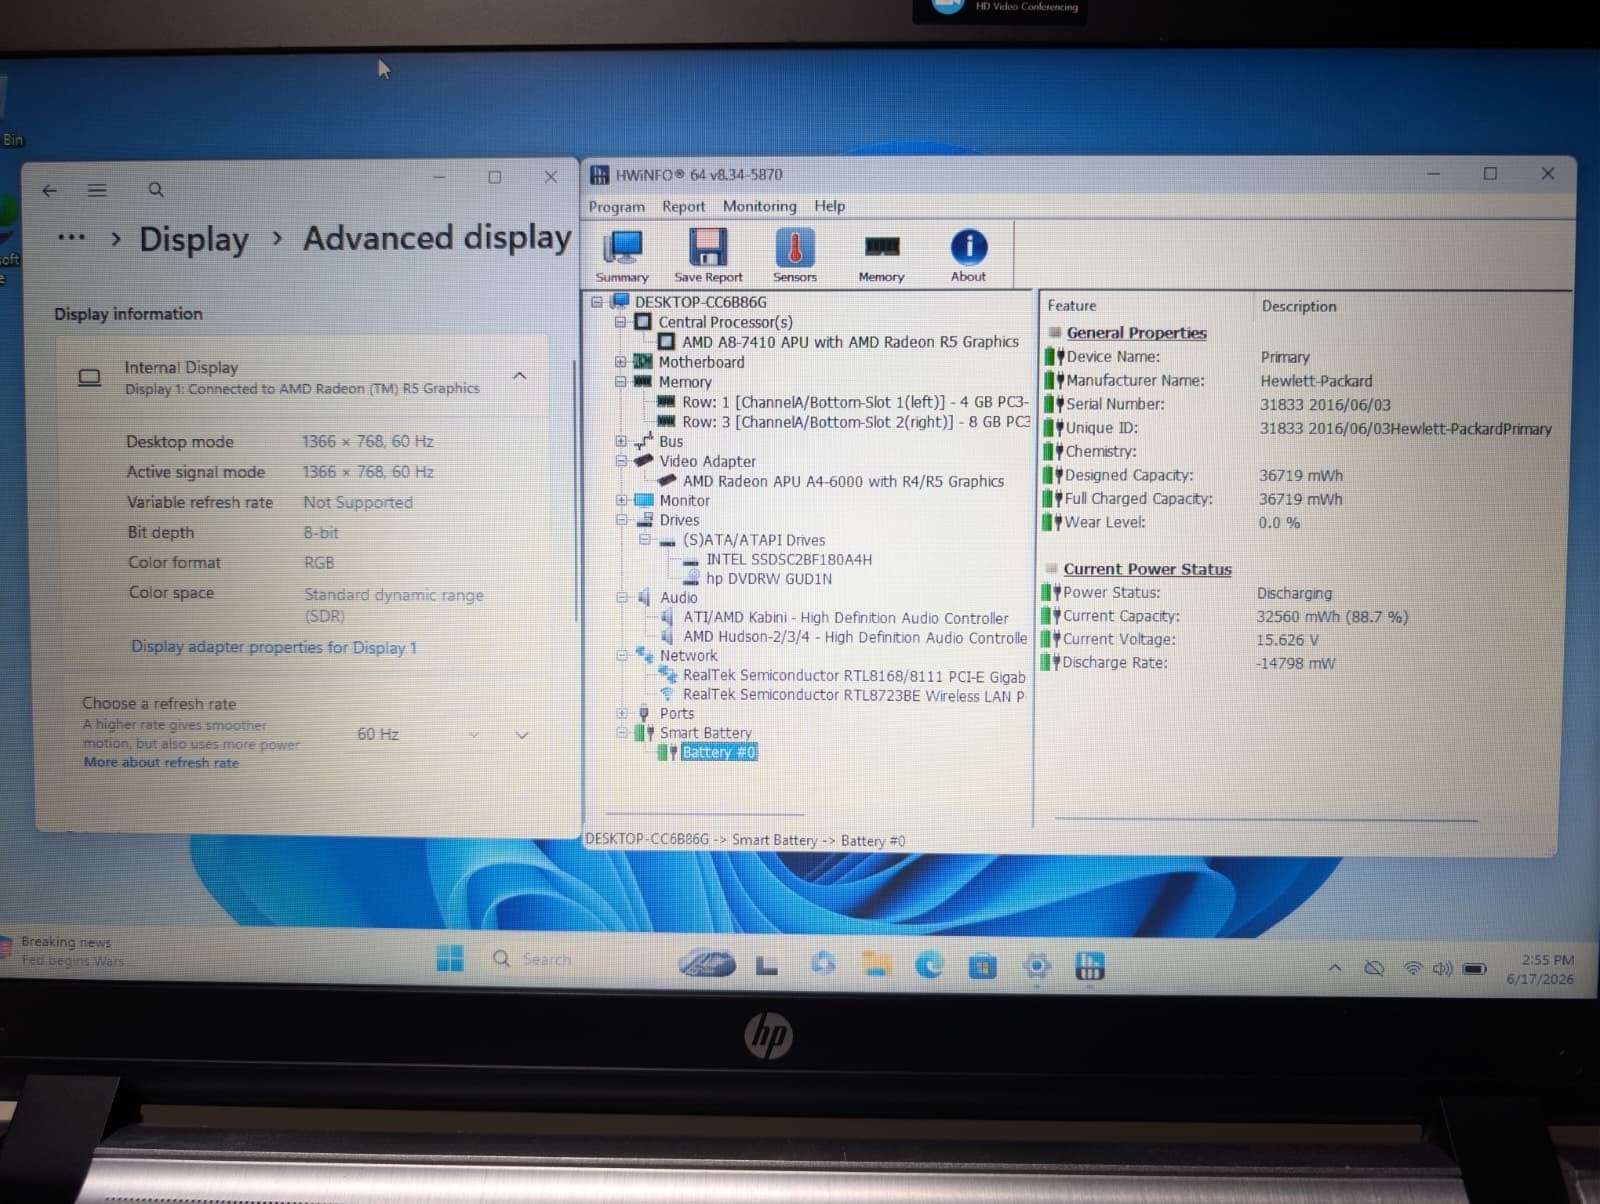Select AMD A8-7410 APU tree item
The width and height of the screenshot is (1600, 1204).
[x=850, y=342]
